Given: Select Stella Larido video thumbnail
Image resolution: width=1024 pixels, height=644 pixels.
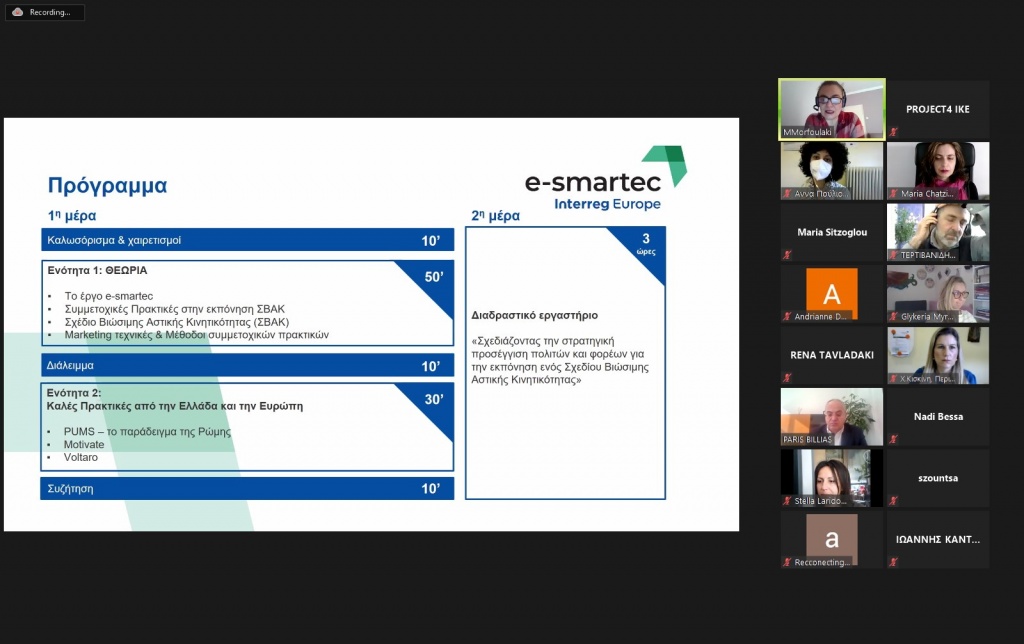Looking at the screenshot, I should [832, 477].
